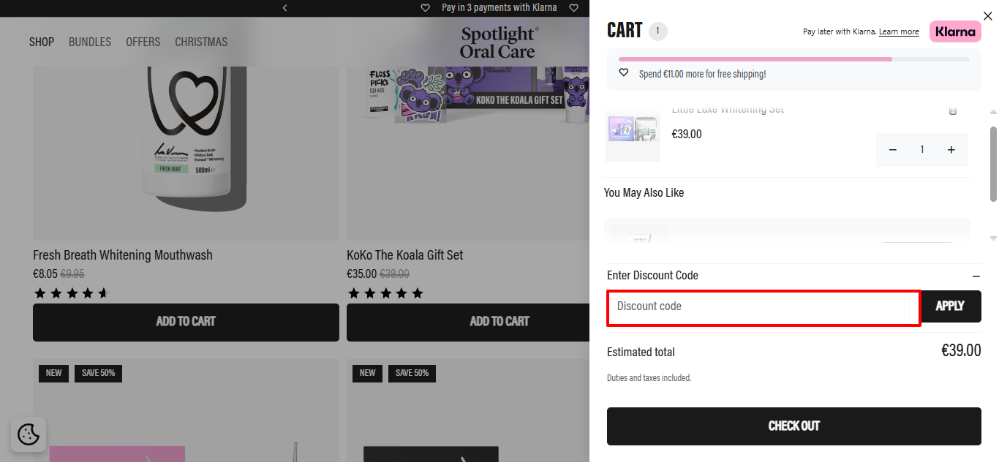Click the Koko the Koala gift set image

tap(468, 153)
